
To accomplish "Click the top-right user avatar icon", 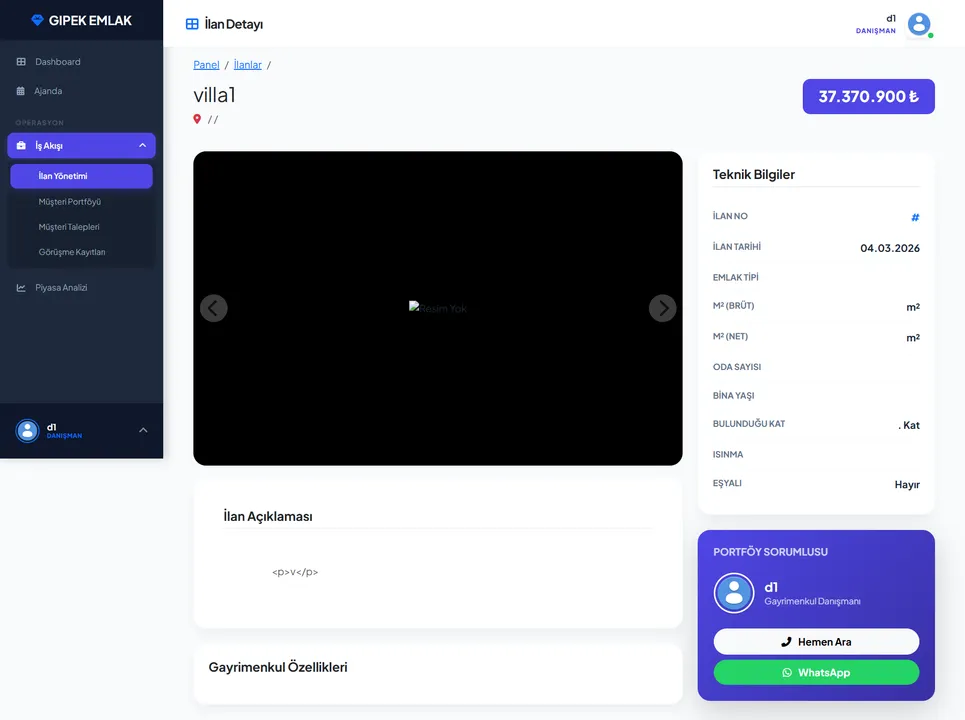I will tap(918, 24).
